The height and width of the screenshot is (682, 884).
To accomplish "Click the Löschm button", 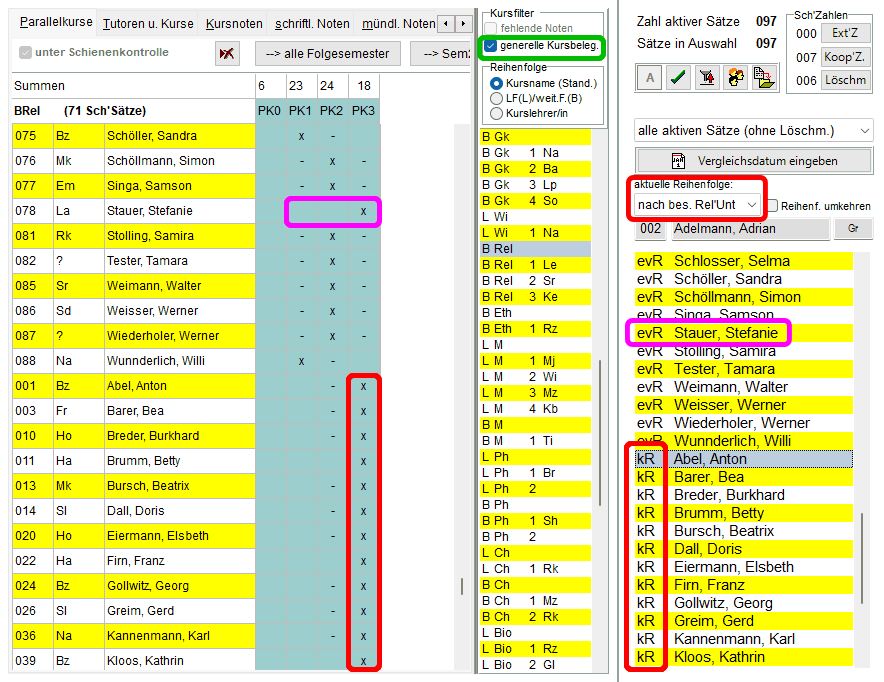I will pos(845,80).
